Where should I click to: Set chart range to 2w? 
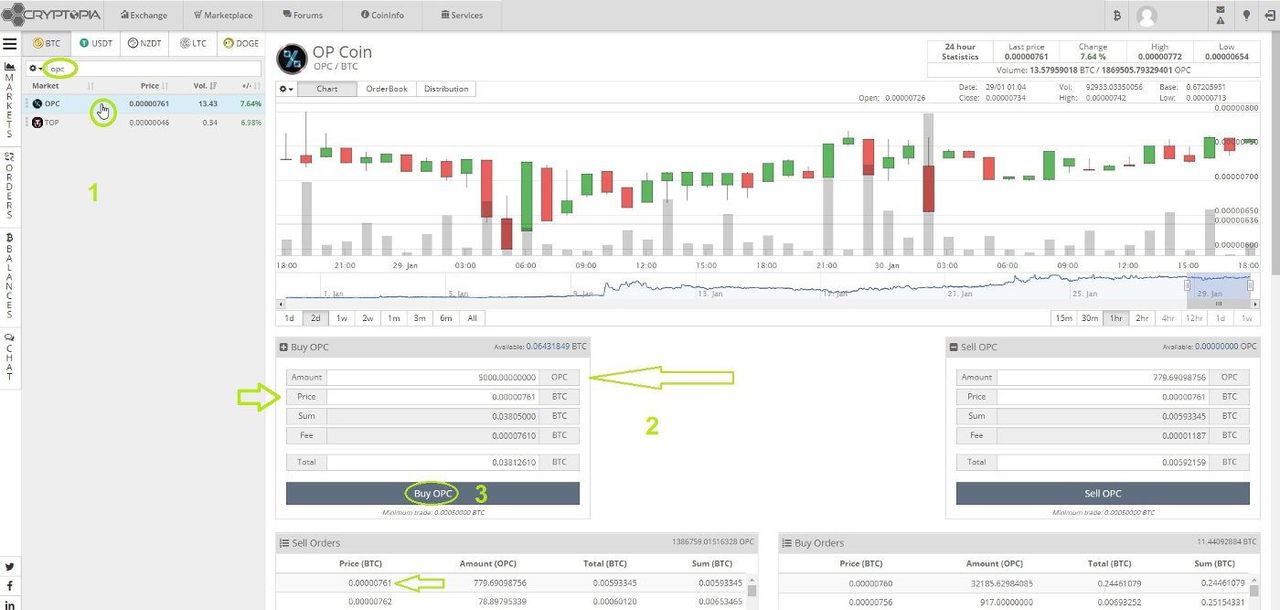click(x=368, y=318)
